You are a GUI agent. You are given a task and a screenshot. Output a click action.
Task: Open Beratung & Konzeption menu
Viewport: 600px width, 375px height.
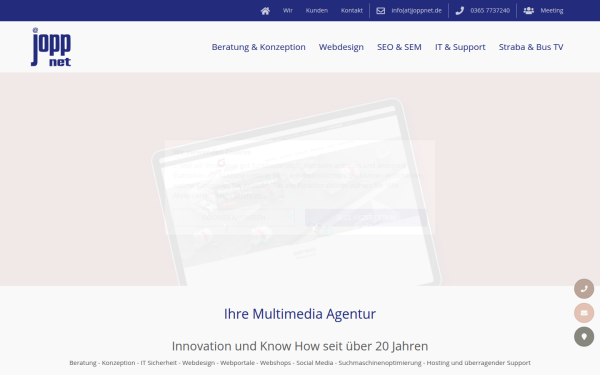pos(259,47)
